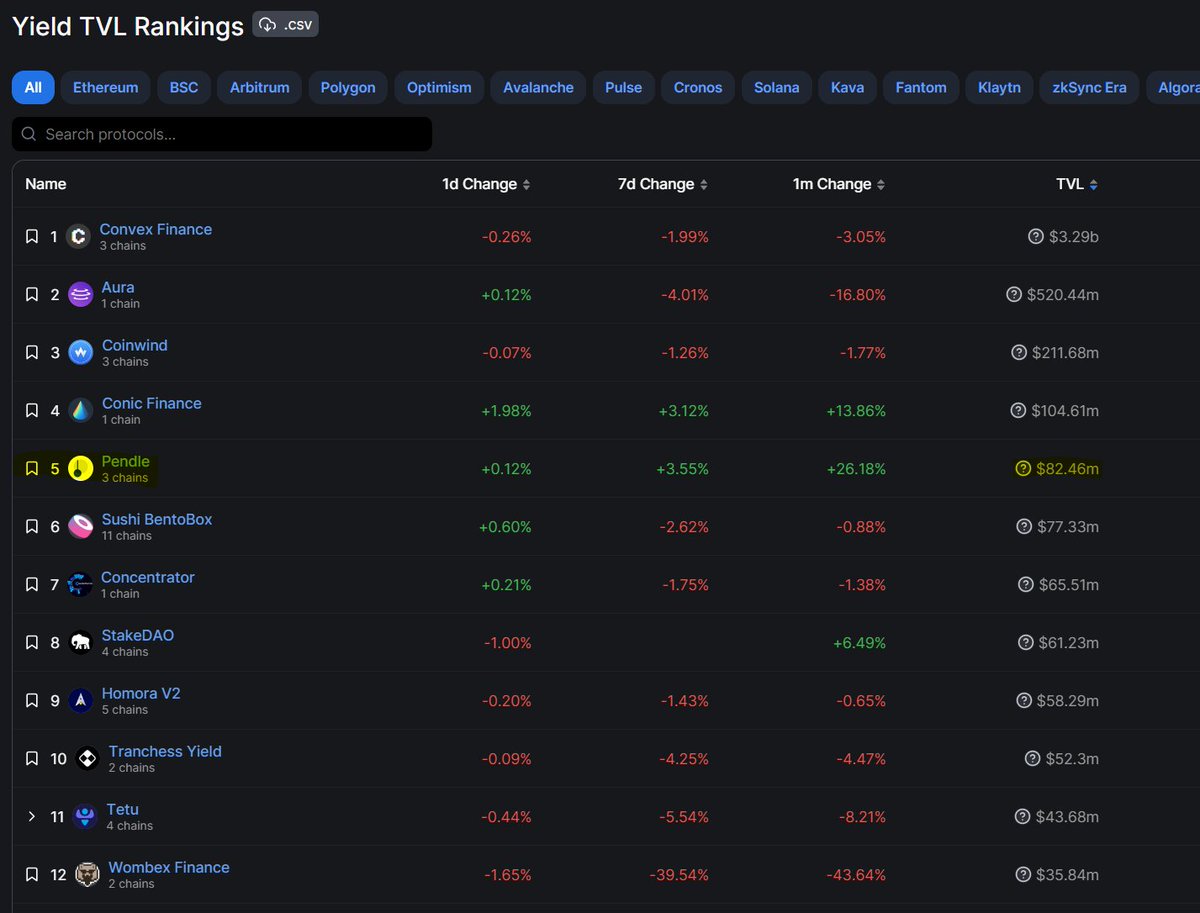Toggle bookmark for StakeDAO
1200x913 pixels.
31,643
